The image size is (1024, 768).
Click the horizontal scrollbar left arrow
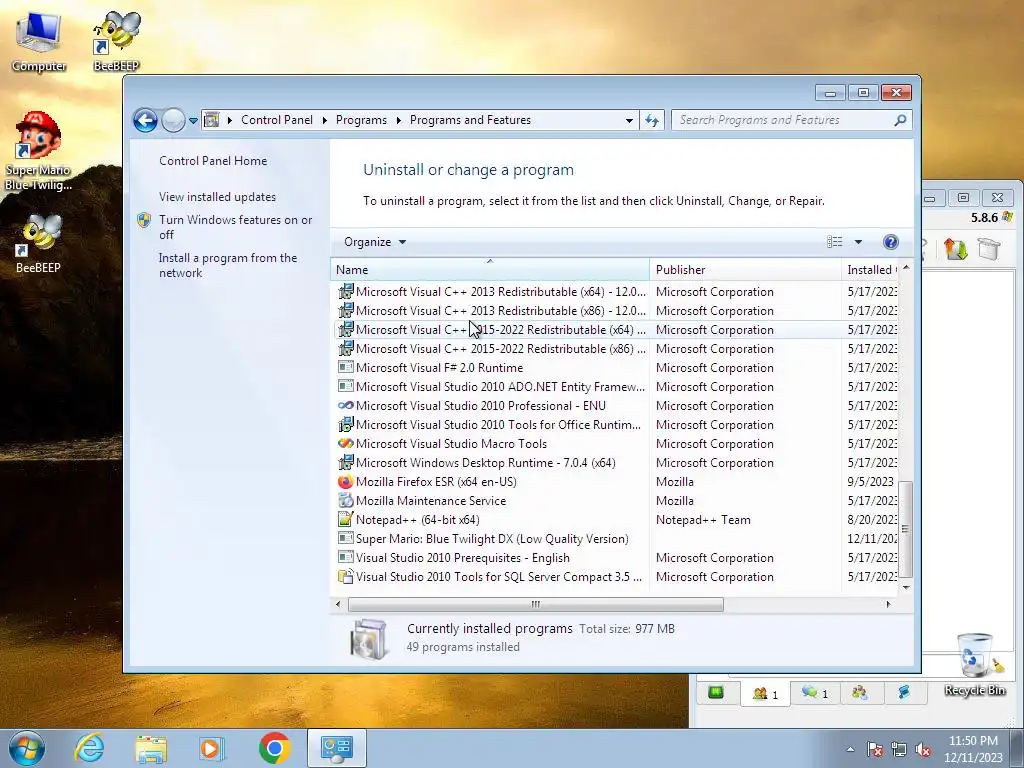[x=338, y=604]
